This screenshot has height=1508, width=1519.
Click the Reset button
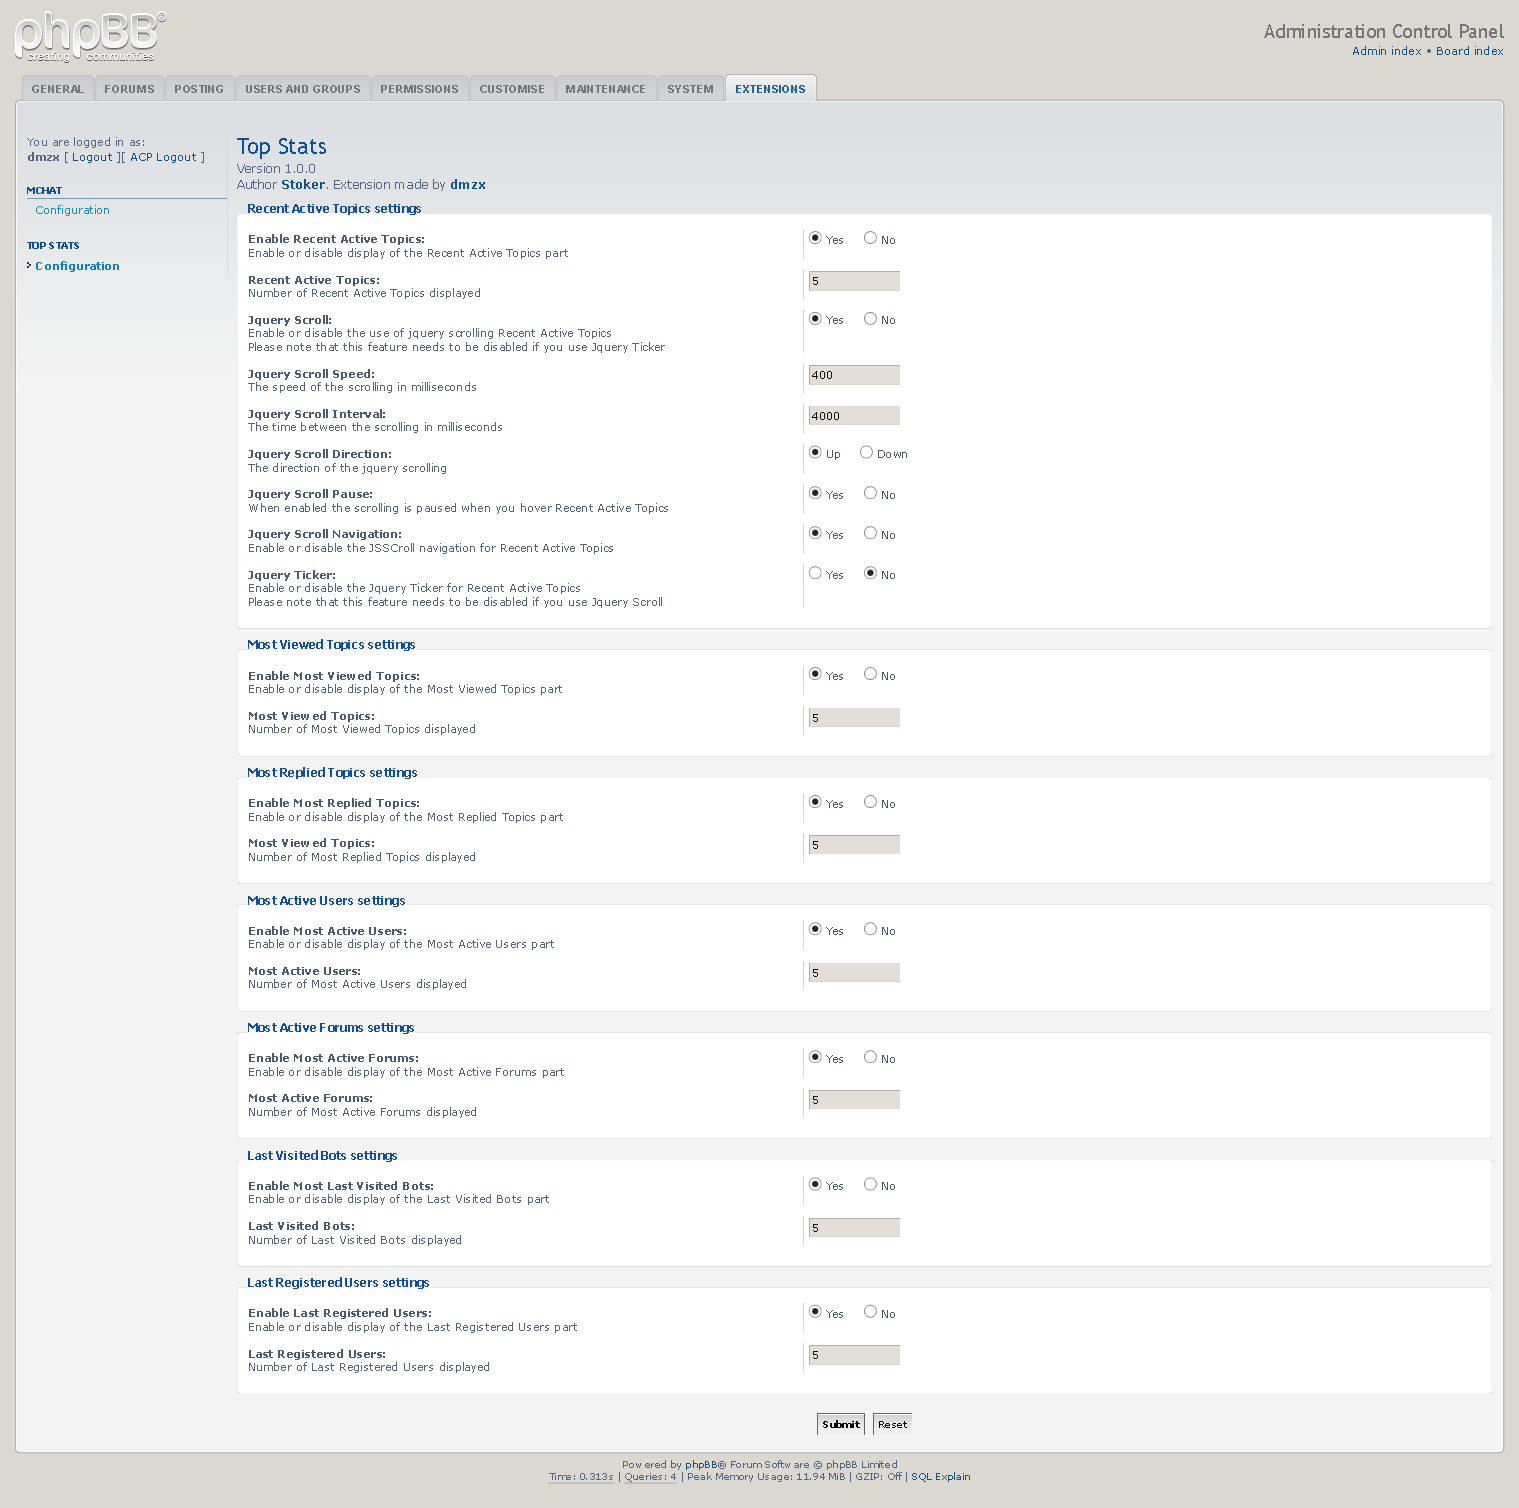(891, 1424)
